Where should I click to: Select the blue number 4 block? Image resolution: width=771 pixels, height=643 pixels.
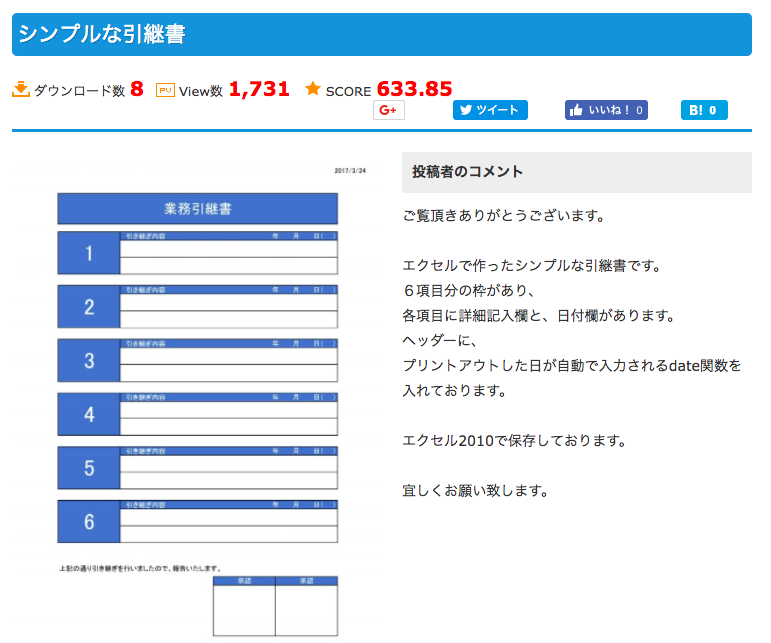tap(89, 414)
